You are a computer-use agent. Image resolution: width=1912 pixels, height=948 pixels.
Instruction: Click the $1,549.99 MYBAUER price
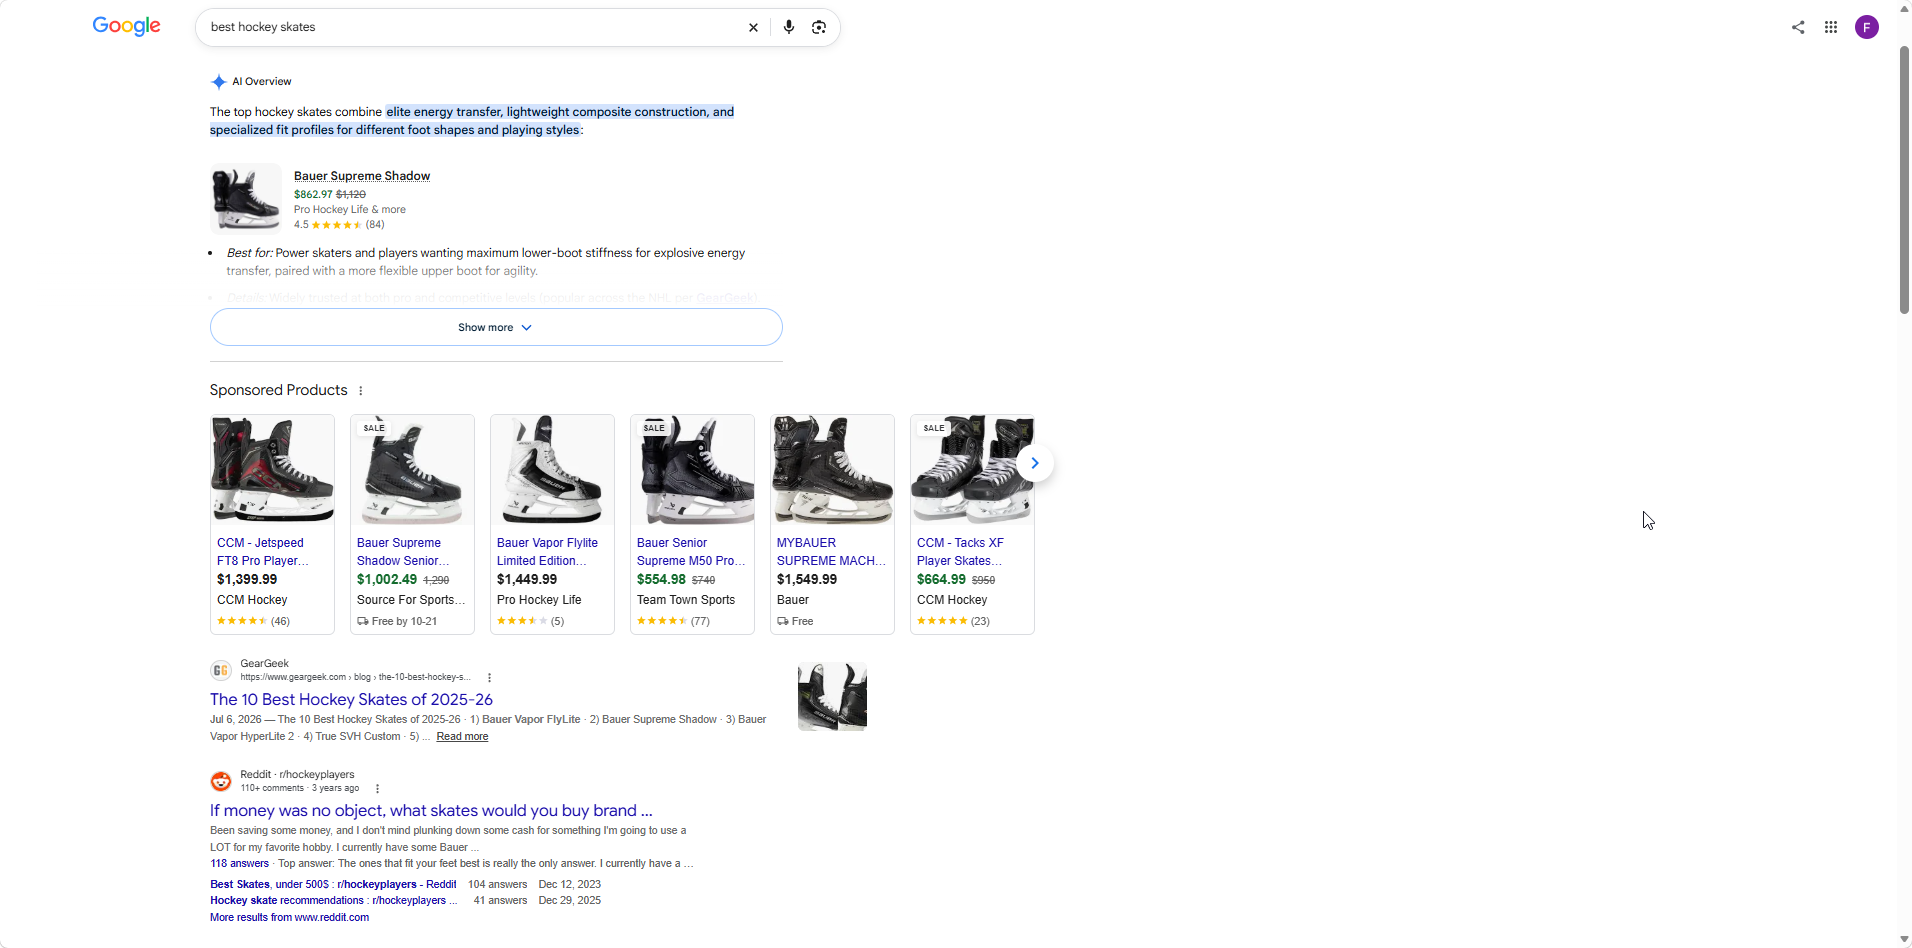(807, 580)
